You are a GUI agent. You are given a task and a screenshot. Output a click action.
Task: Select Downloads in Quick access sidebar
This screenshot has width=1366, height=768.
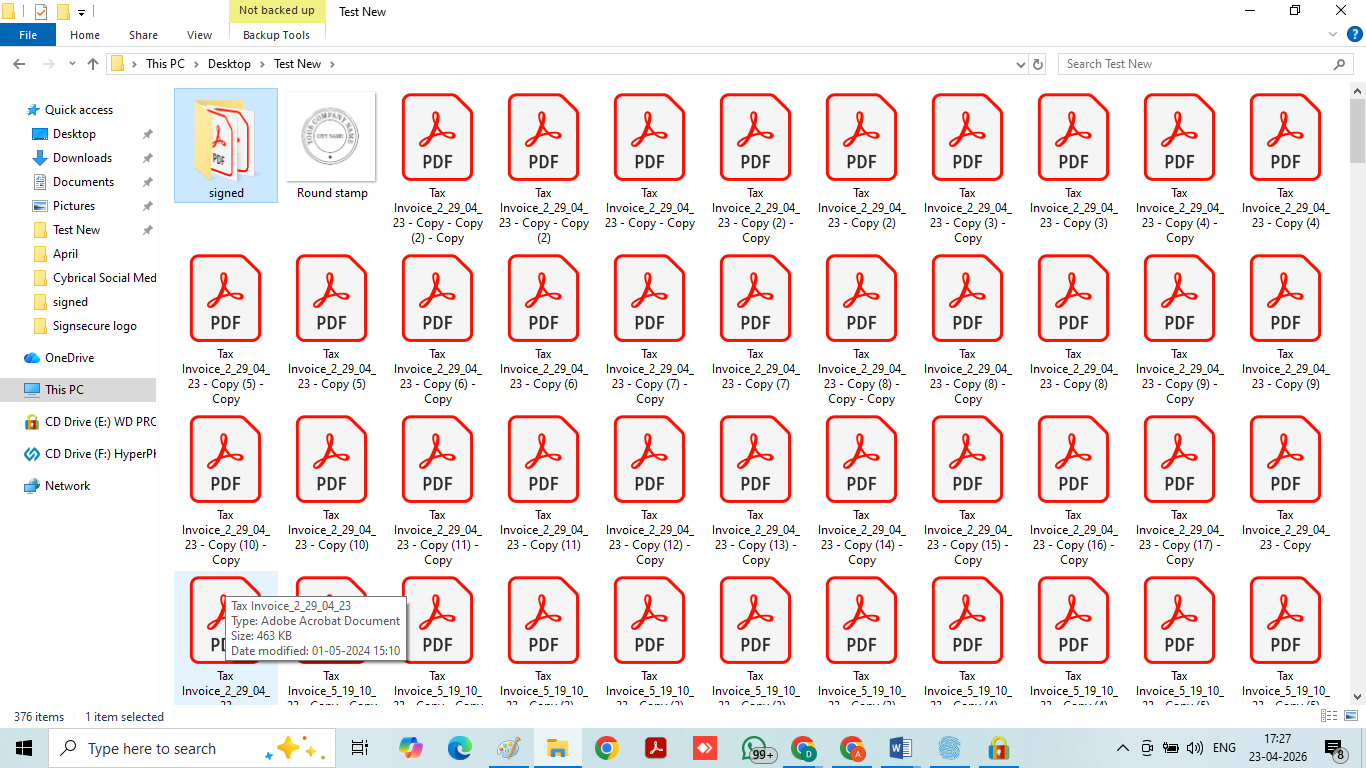click(x=82, y=158)
